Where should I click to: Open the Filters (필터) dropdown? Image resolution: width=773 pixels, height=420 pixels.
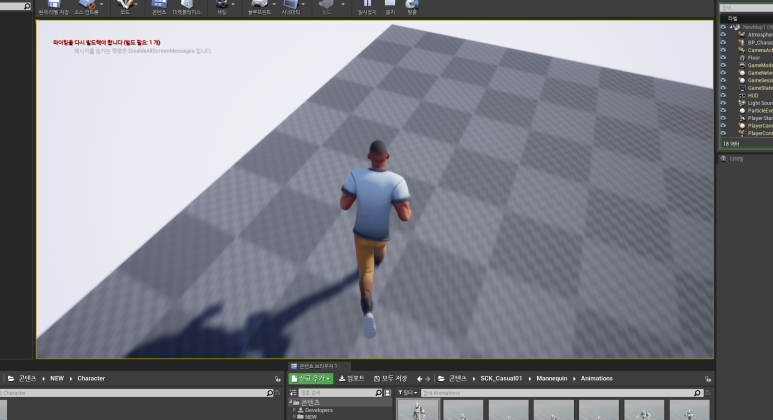[408, 393]
